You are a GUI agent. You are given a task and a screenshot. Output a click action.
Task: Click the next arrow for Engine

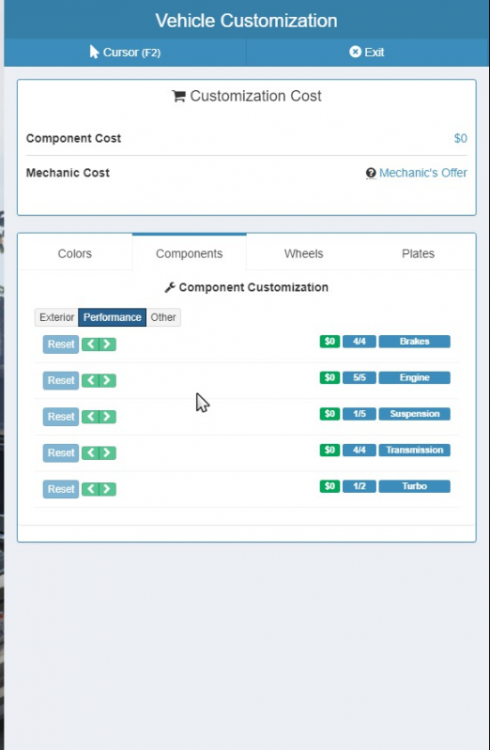click(x=107, y=381)
